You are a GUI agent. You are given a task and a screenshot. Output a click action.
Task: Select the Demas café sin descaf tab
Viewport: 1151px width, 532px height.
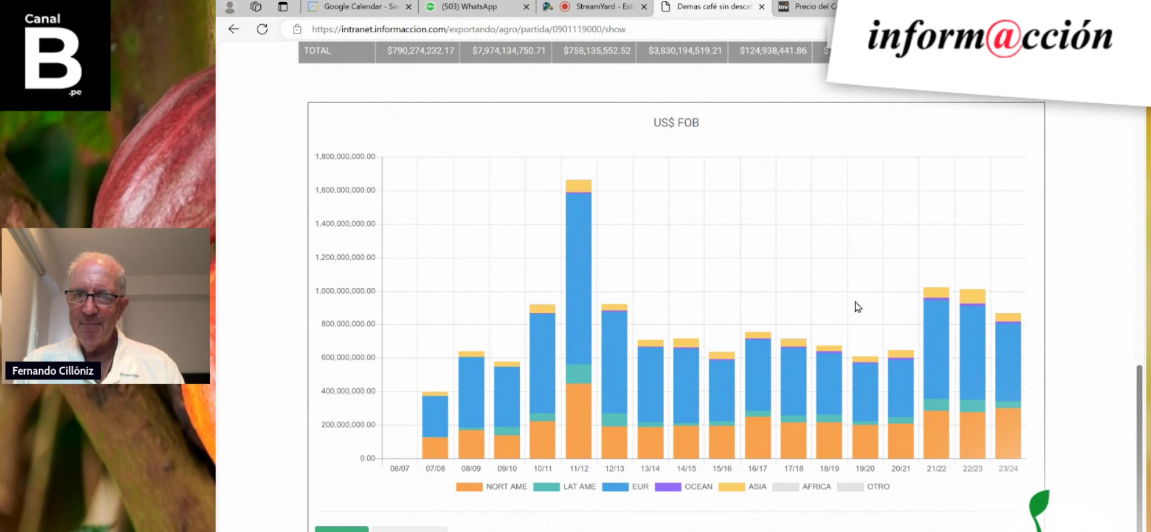click(712, 7)
